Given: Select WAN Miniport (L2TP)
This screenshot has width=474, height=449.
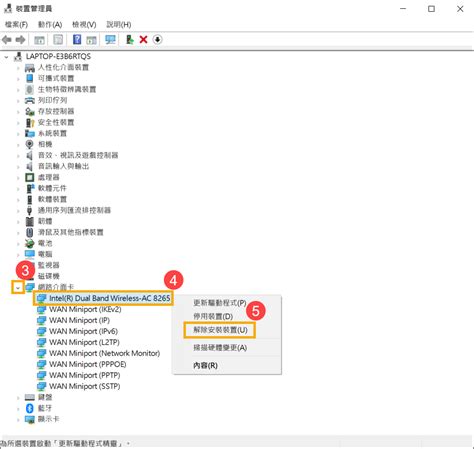Looking at the screenshot, I should (84, 342).
